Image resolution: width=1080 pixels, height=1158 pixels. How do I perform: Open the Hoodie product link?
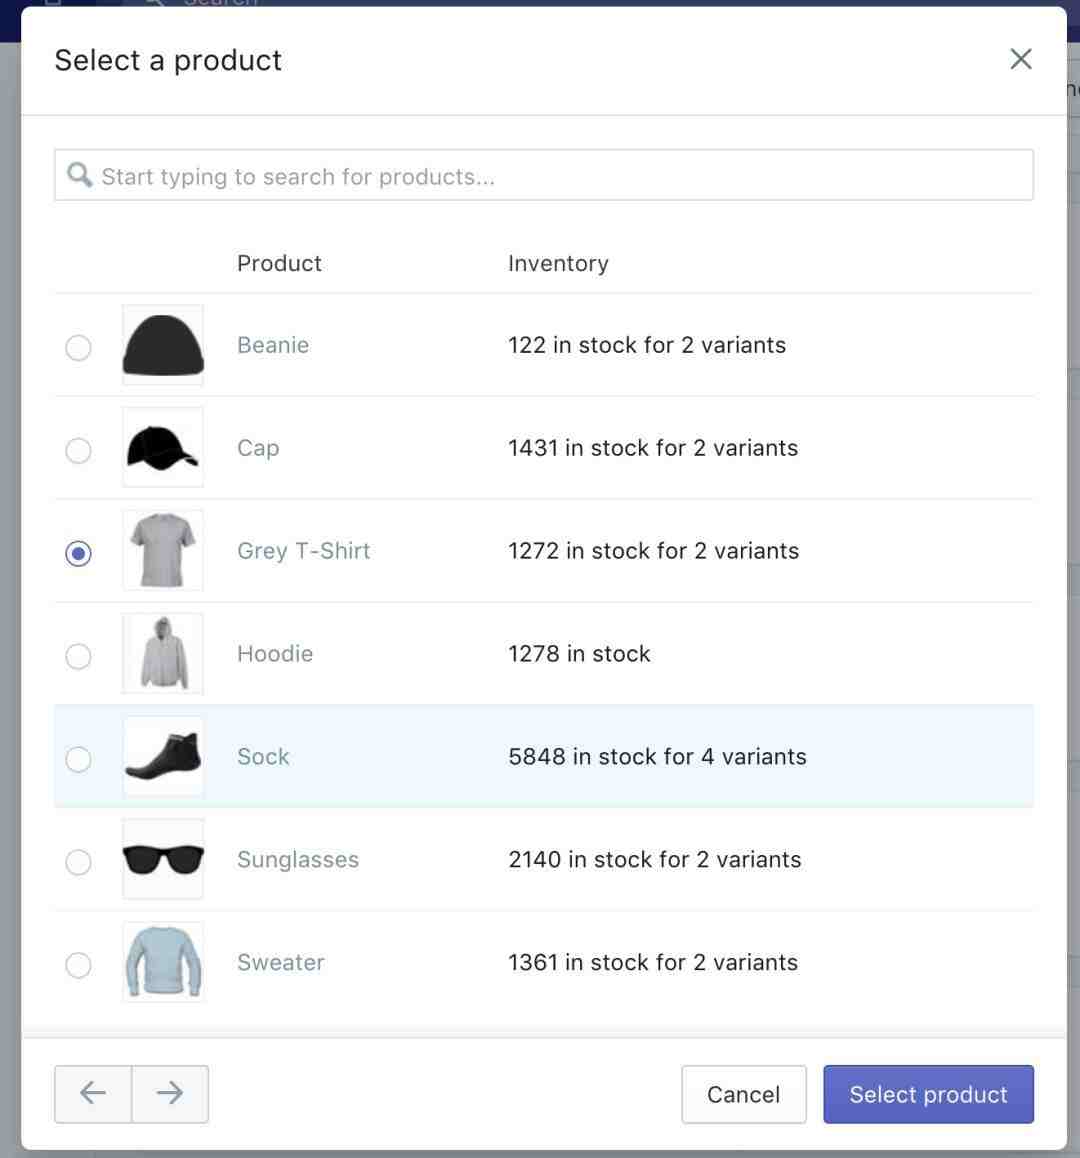pyautogui.click(x=275, y=654)
